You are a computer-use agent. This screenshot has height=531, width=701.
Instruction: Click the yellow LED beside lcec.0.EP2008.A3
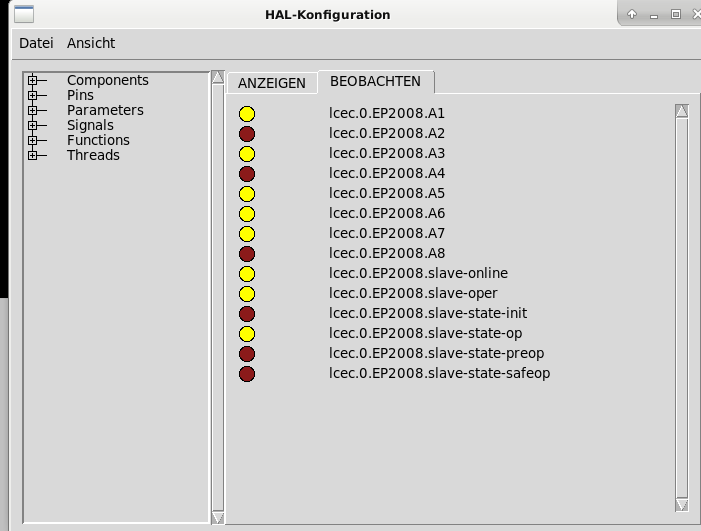247,154
